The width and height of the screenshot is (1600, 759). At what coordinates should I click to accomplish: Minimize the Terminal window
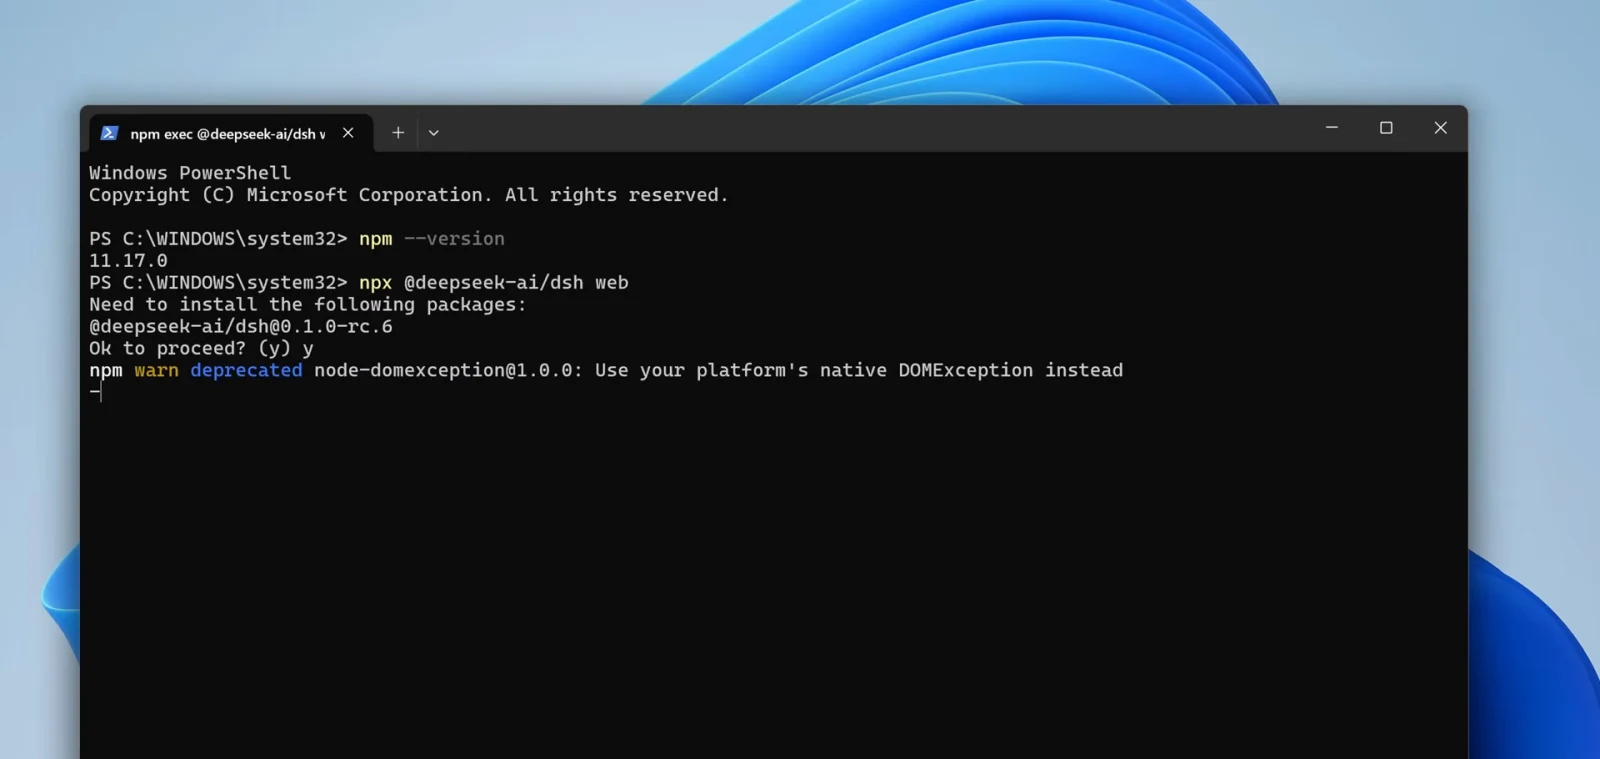click(1332, 128)
